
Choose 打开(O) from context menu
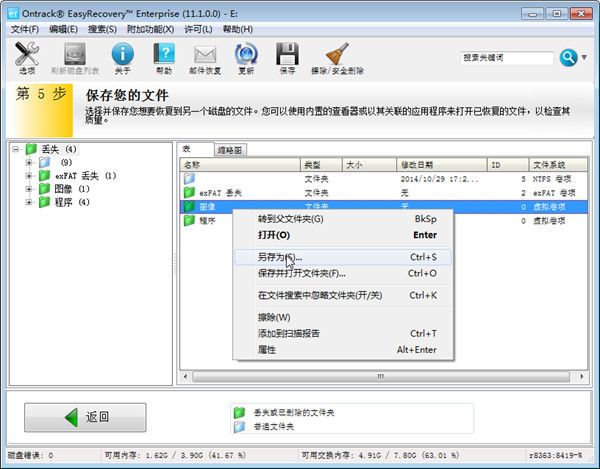343,235
